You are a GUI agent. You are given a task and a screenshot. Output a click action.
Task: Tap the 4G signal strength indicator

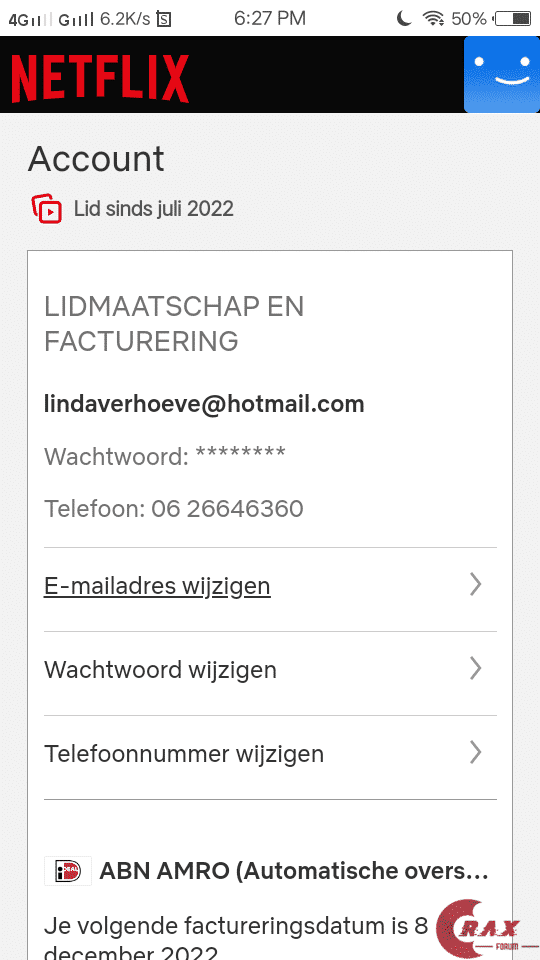[x=31, y=20]
